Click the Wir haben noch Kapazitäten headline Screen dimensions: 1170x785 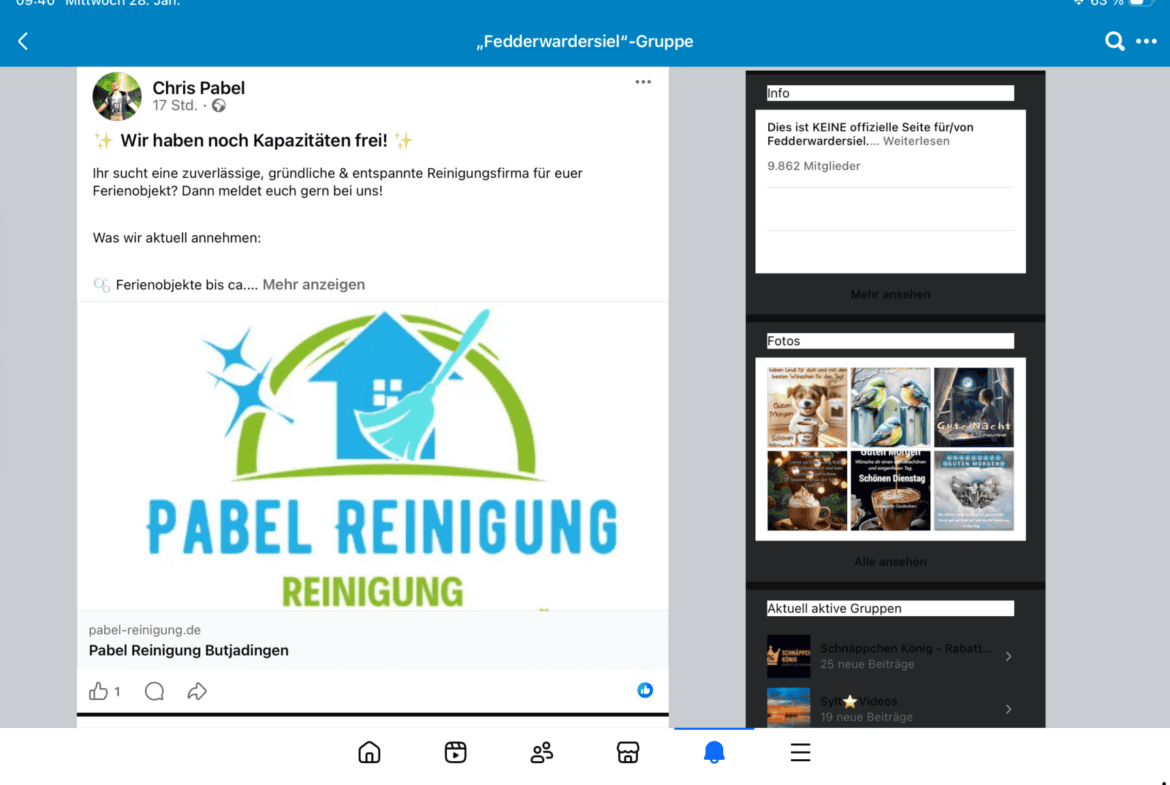[x=254, y=140]
